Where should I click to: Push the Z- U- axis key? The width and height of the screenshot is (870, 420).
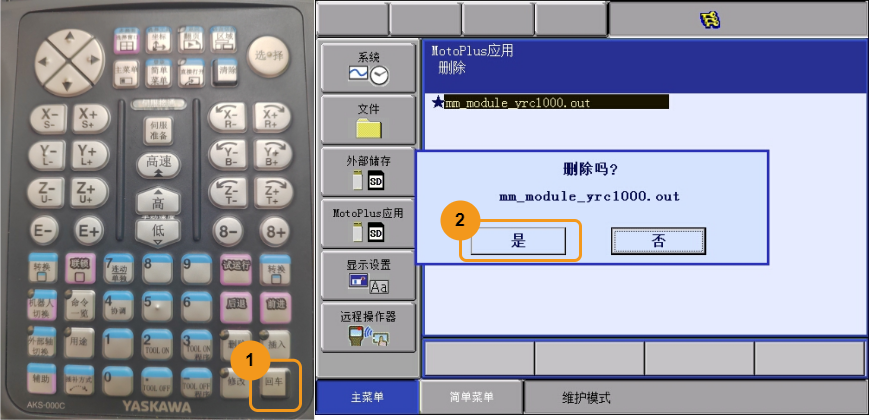pyautogui.click(x=45, y=193)
